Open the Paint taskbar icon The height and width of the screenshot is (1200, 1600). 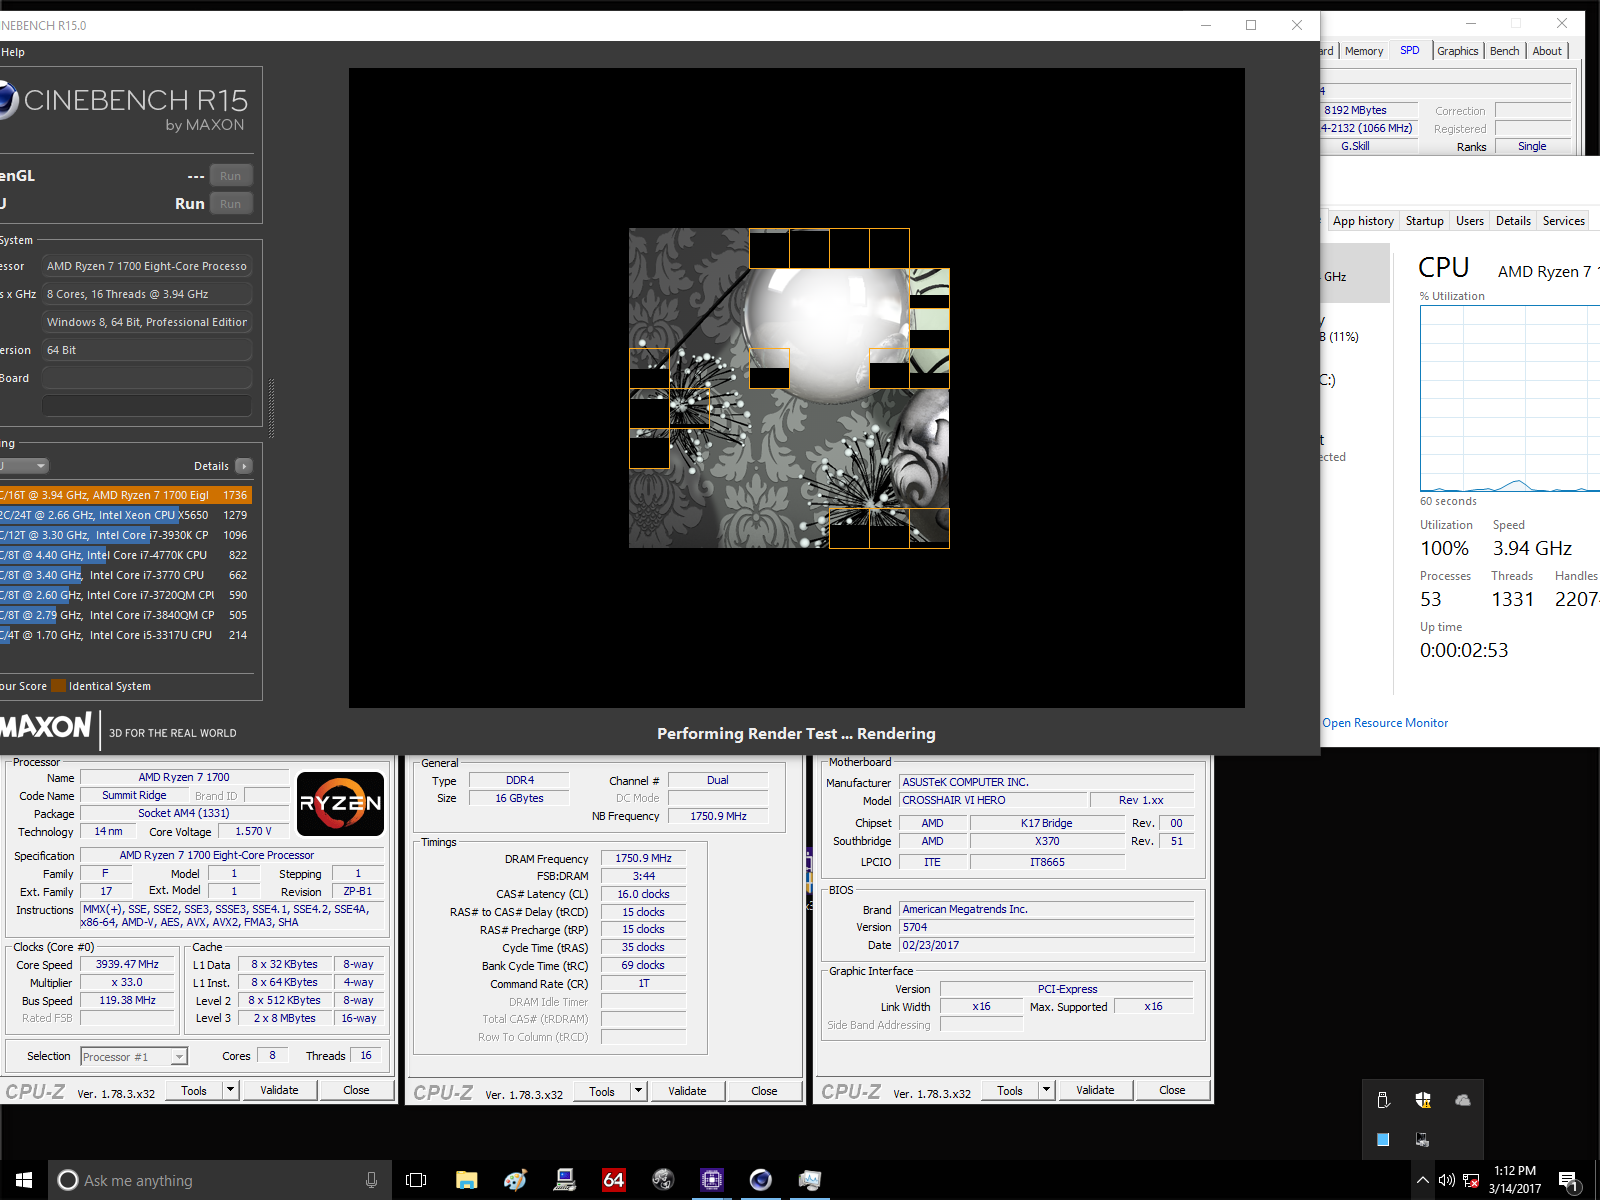(515, 1180)
